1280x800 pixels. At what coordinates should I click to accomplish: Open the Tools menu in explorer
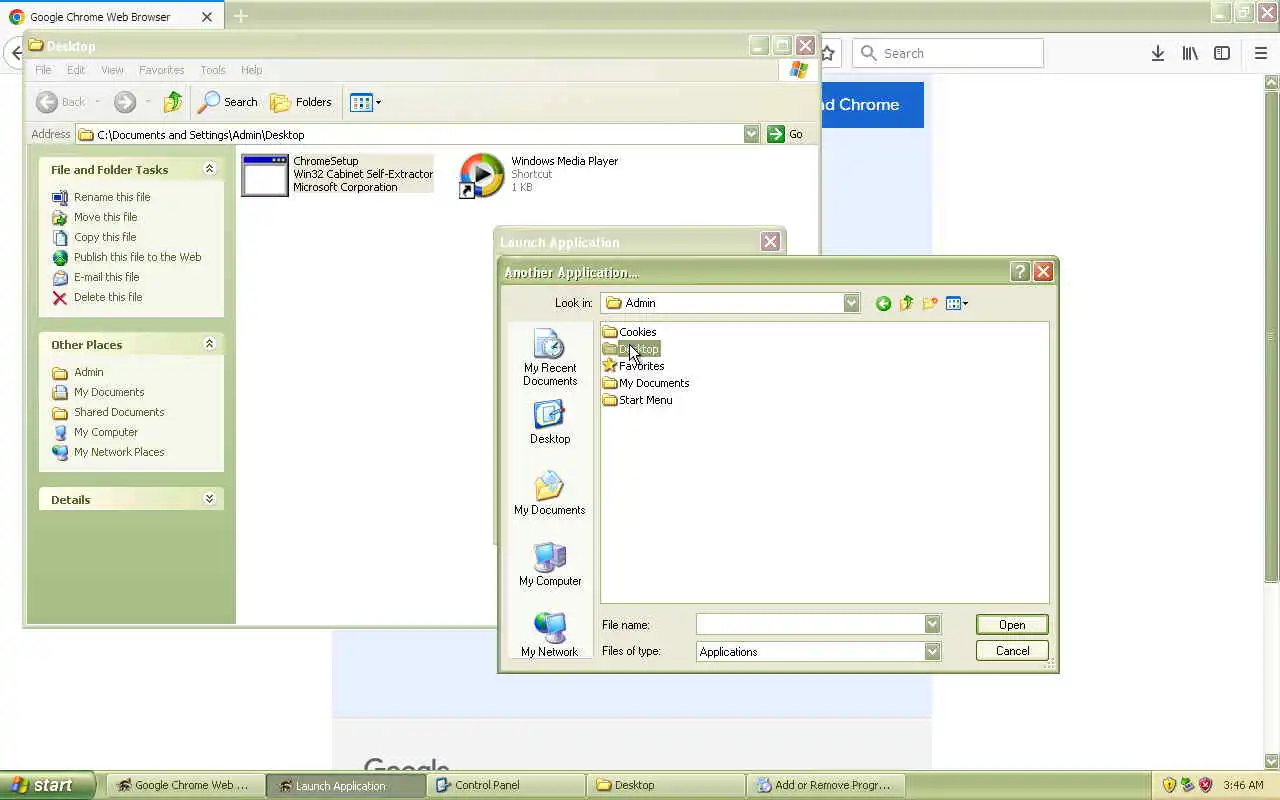coord(213,70)
